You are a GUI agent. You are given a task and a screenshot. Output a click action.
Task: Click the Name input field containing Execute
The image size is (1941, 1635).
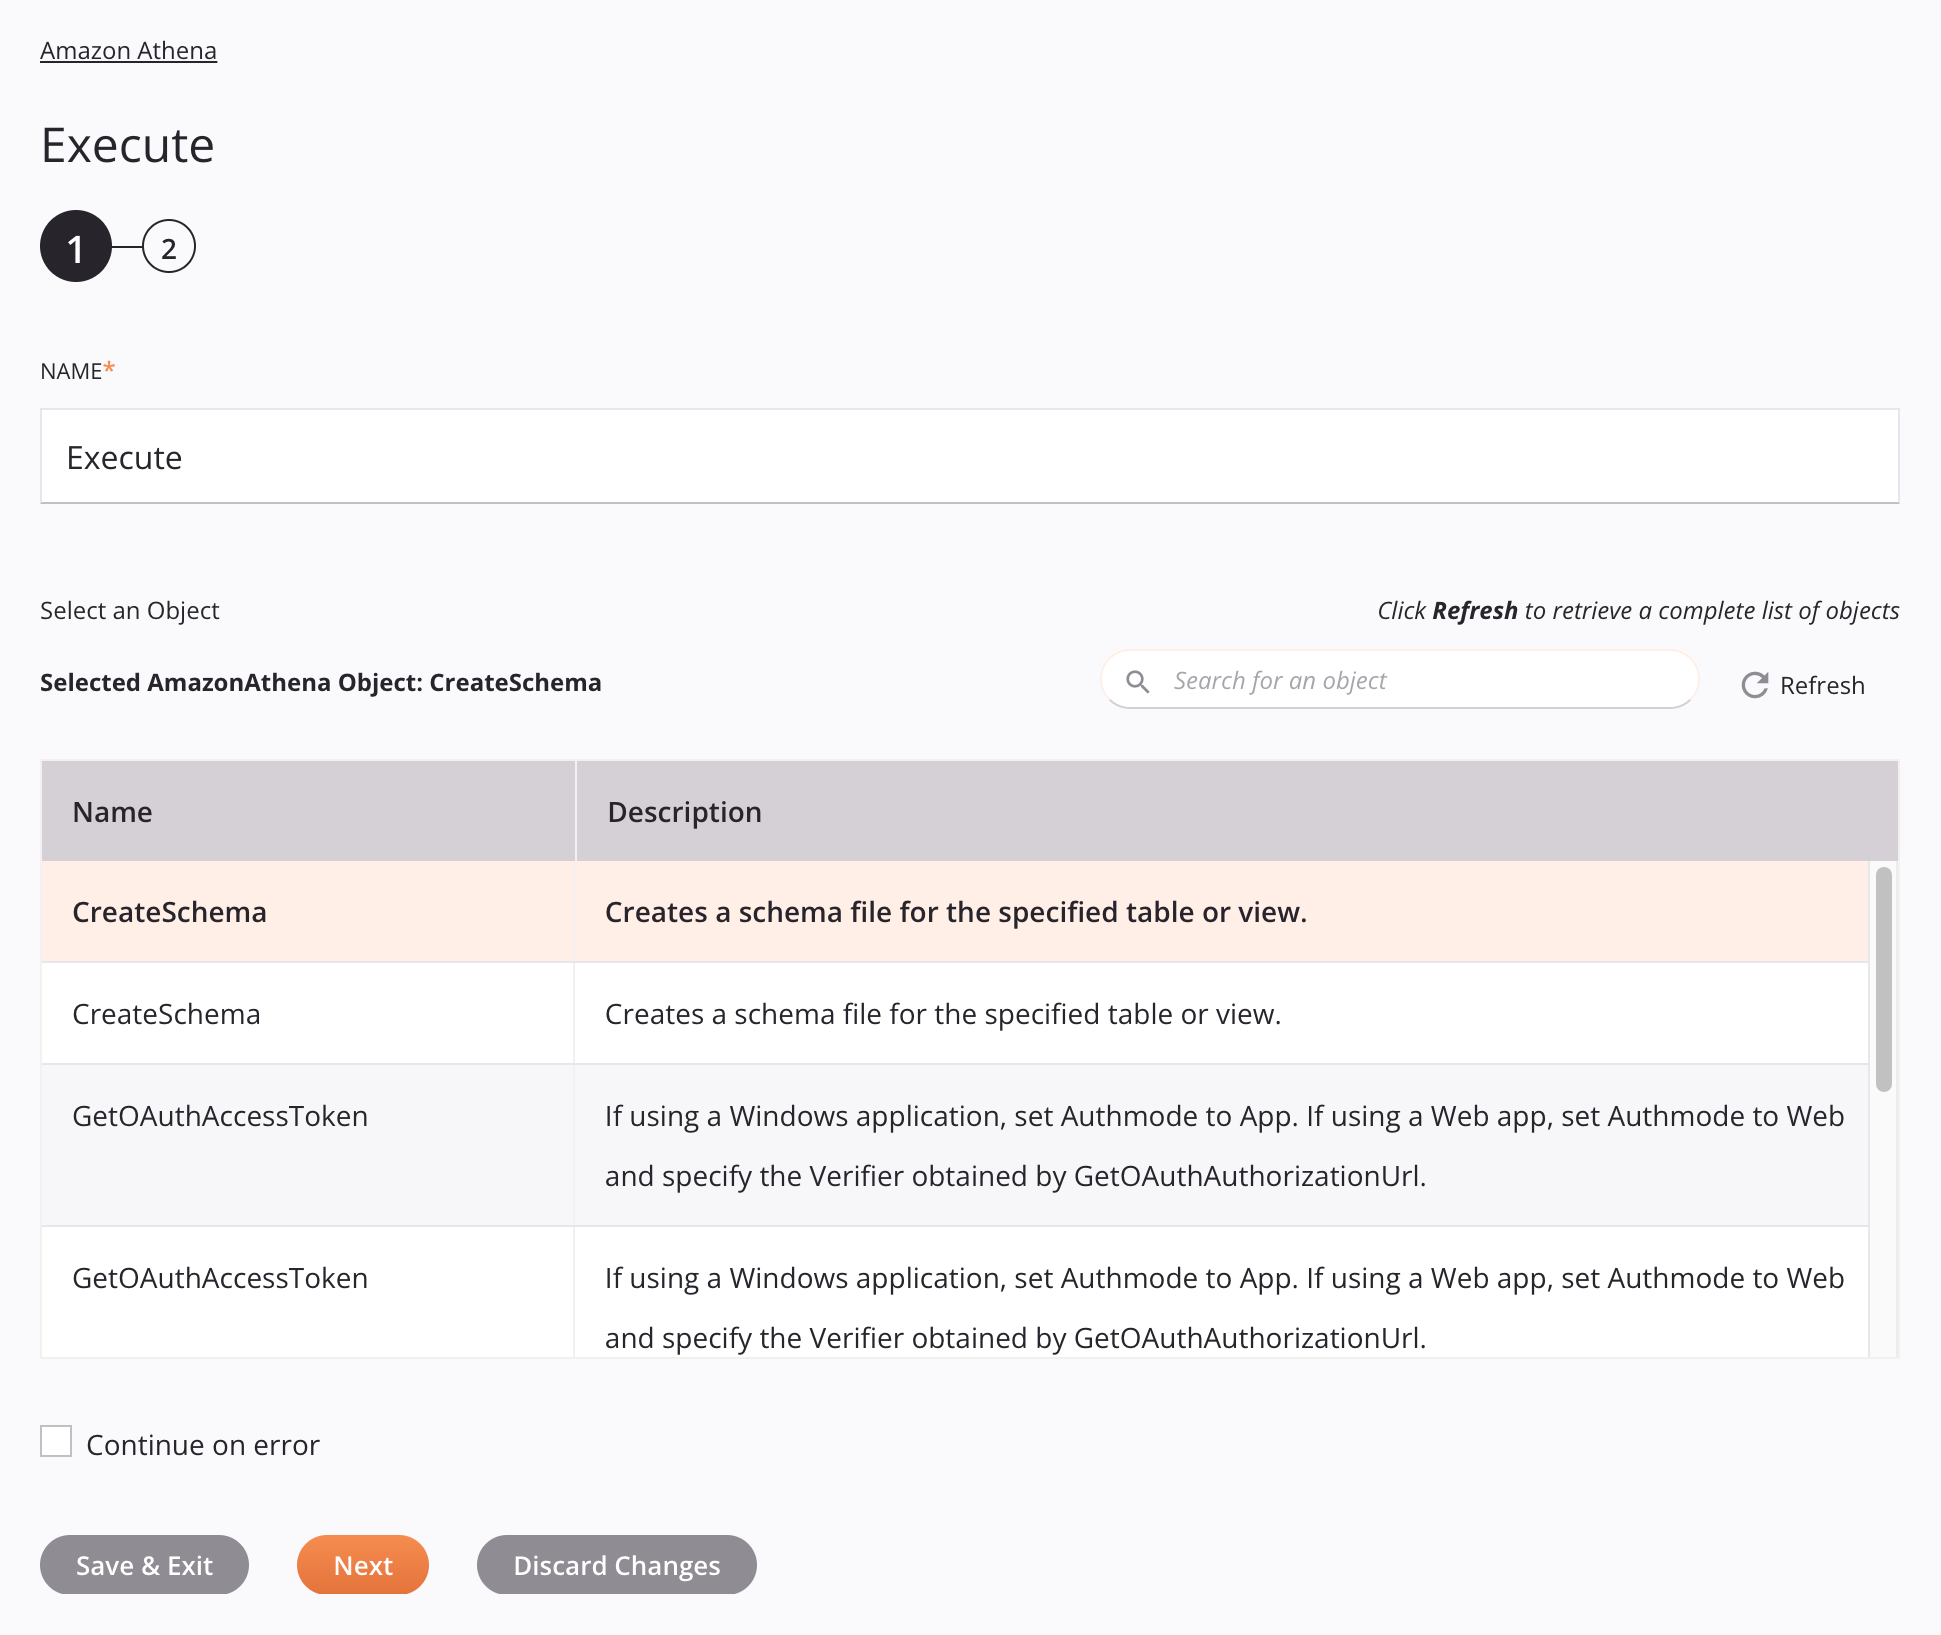969,456
